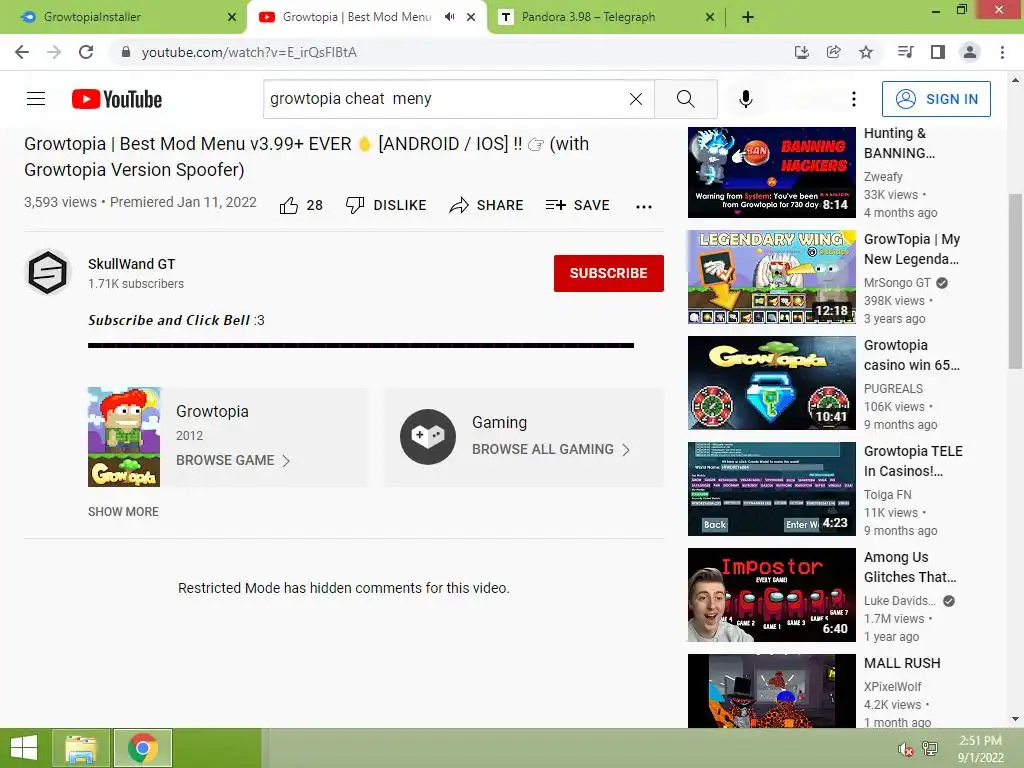The image size is (1024, 768).
Task: Run search with the magnifier button
Action: click(x=686, y=99)
